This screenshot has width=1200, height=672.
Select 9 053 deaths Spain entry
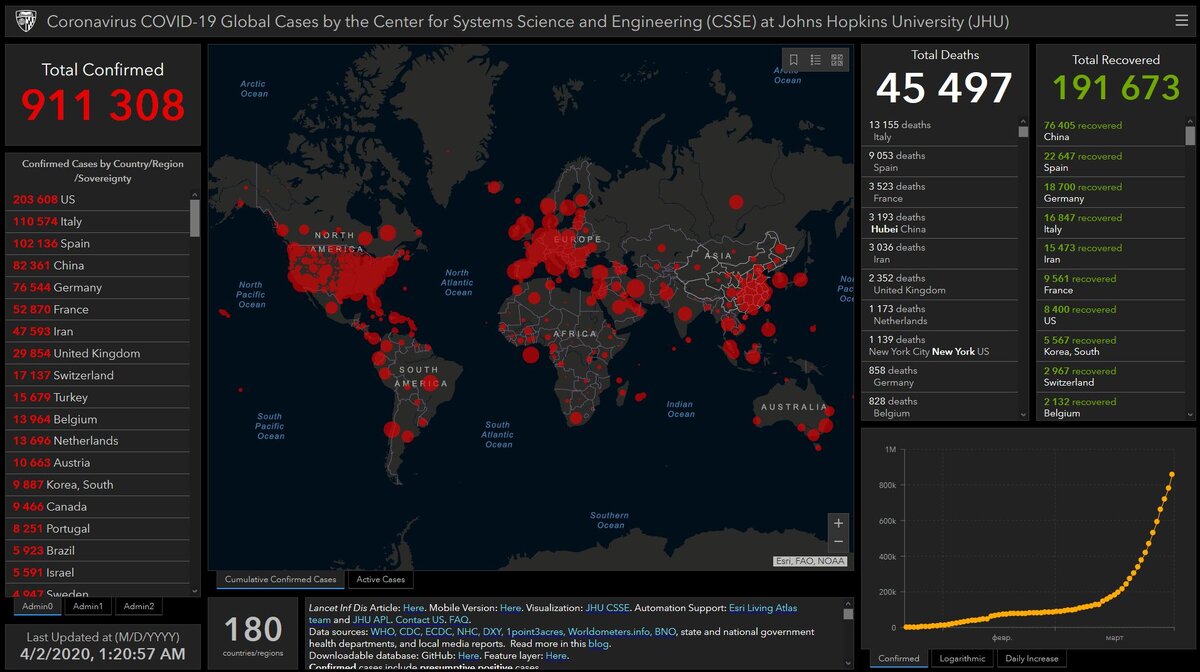940,162
